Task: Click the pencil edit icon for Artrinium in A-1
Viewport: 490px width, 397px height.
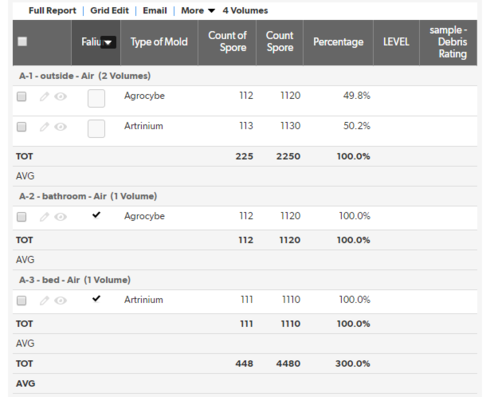Action: [x=44, y=127]
